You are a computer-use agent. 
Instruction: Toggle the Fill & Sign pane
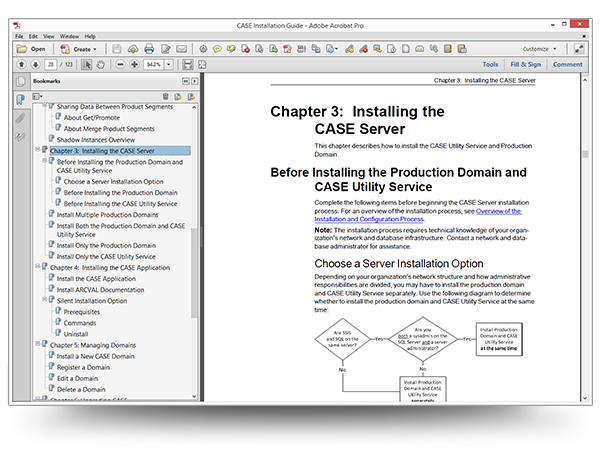[526, 64]
